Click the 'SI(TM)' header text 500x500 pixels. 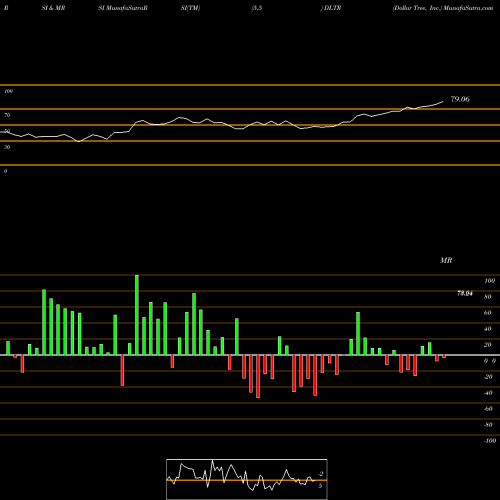(x=190, y=8)
